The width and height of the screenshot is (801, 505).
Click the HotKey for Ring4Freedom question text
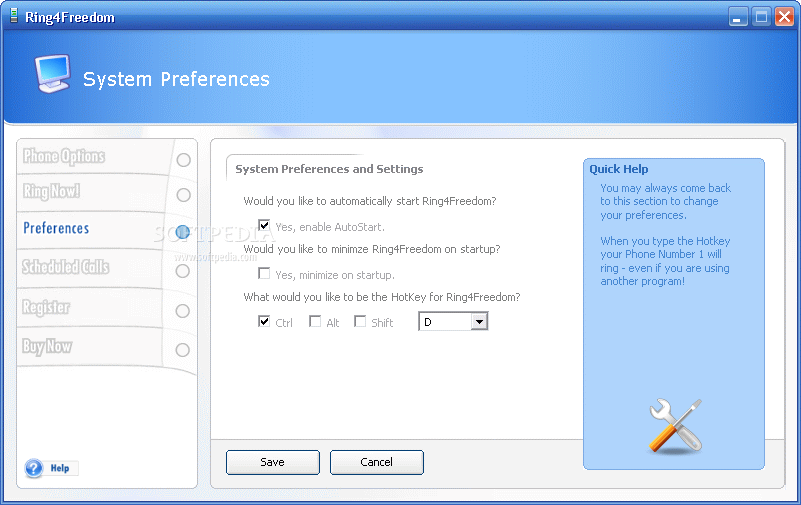(x=382, y=297)
